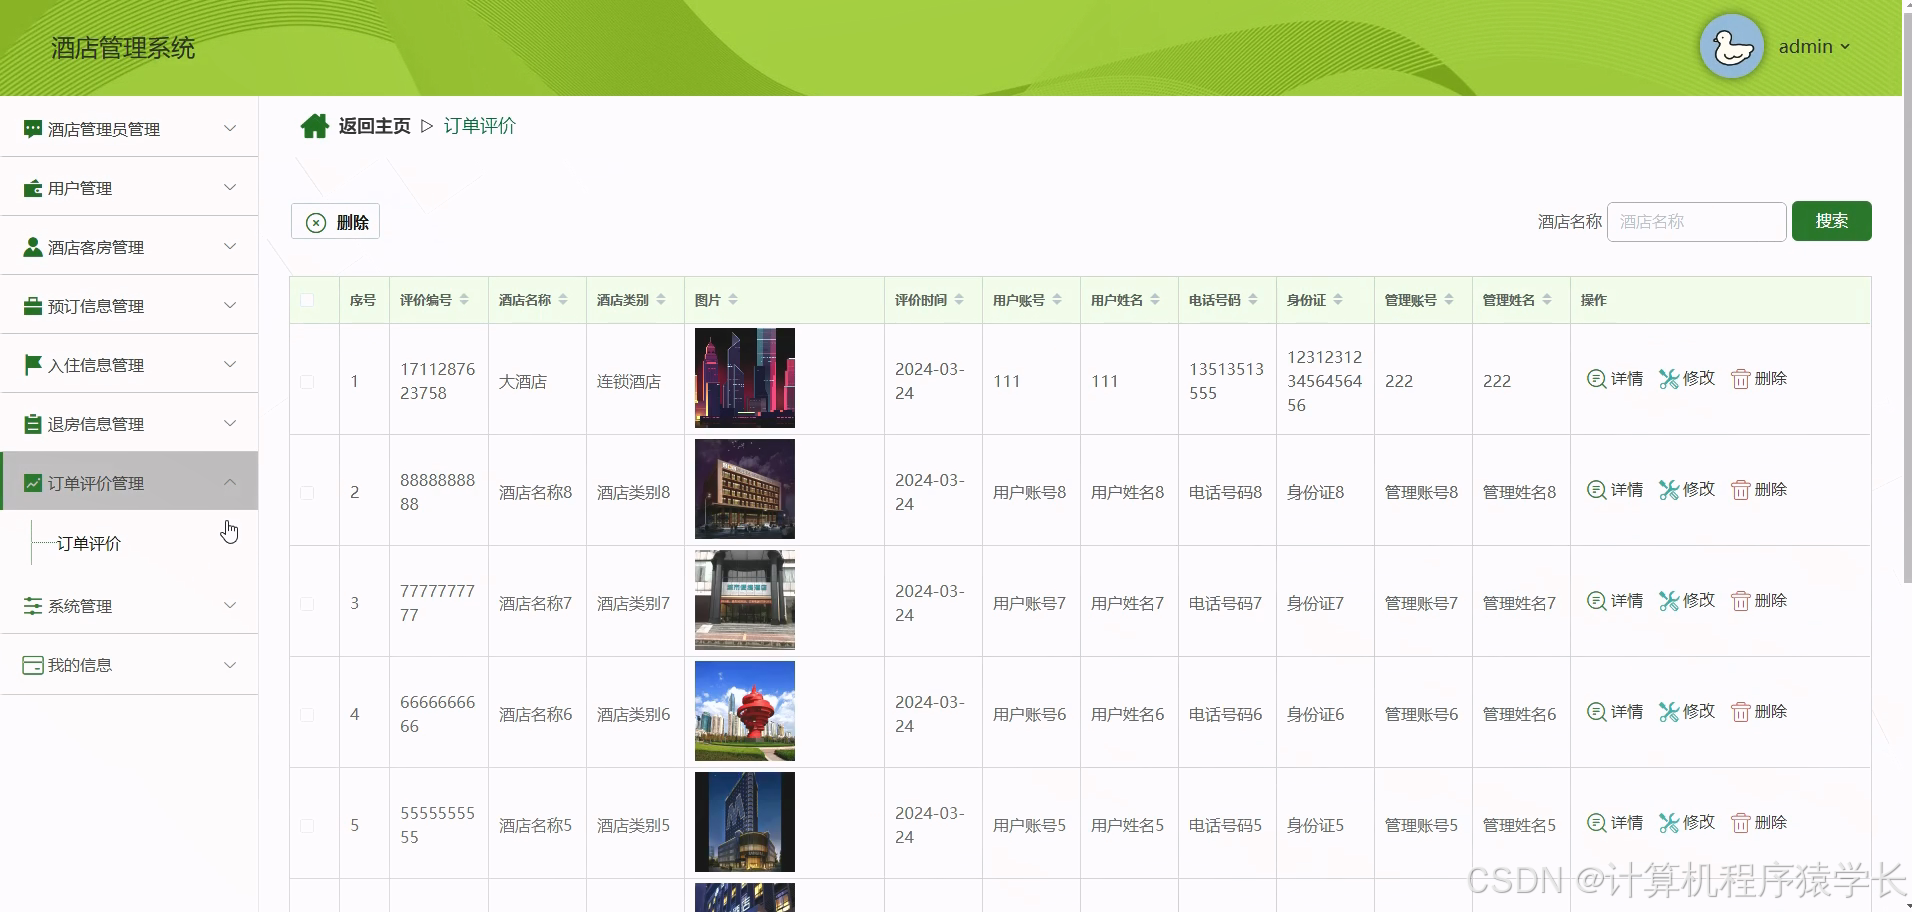
Task: Click the 详情 icon in row 1
Action: tap(1596, 379)
